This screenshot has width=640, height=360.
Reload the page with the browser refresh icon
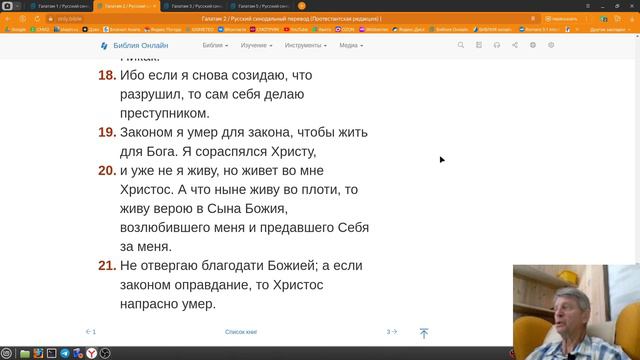[37, 19]
